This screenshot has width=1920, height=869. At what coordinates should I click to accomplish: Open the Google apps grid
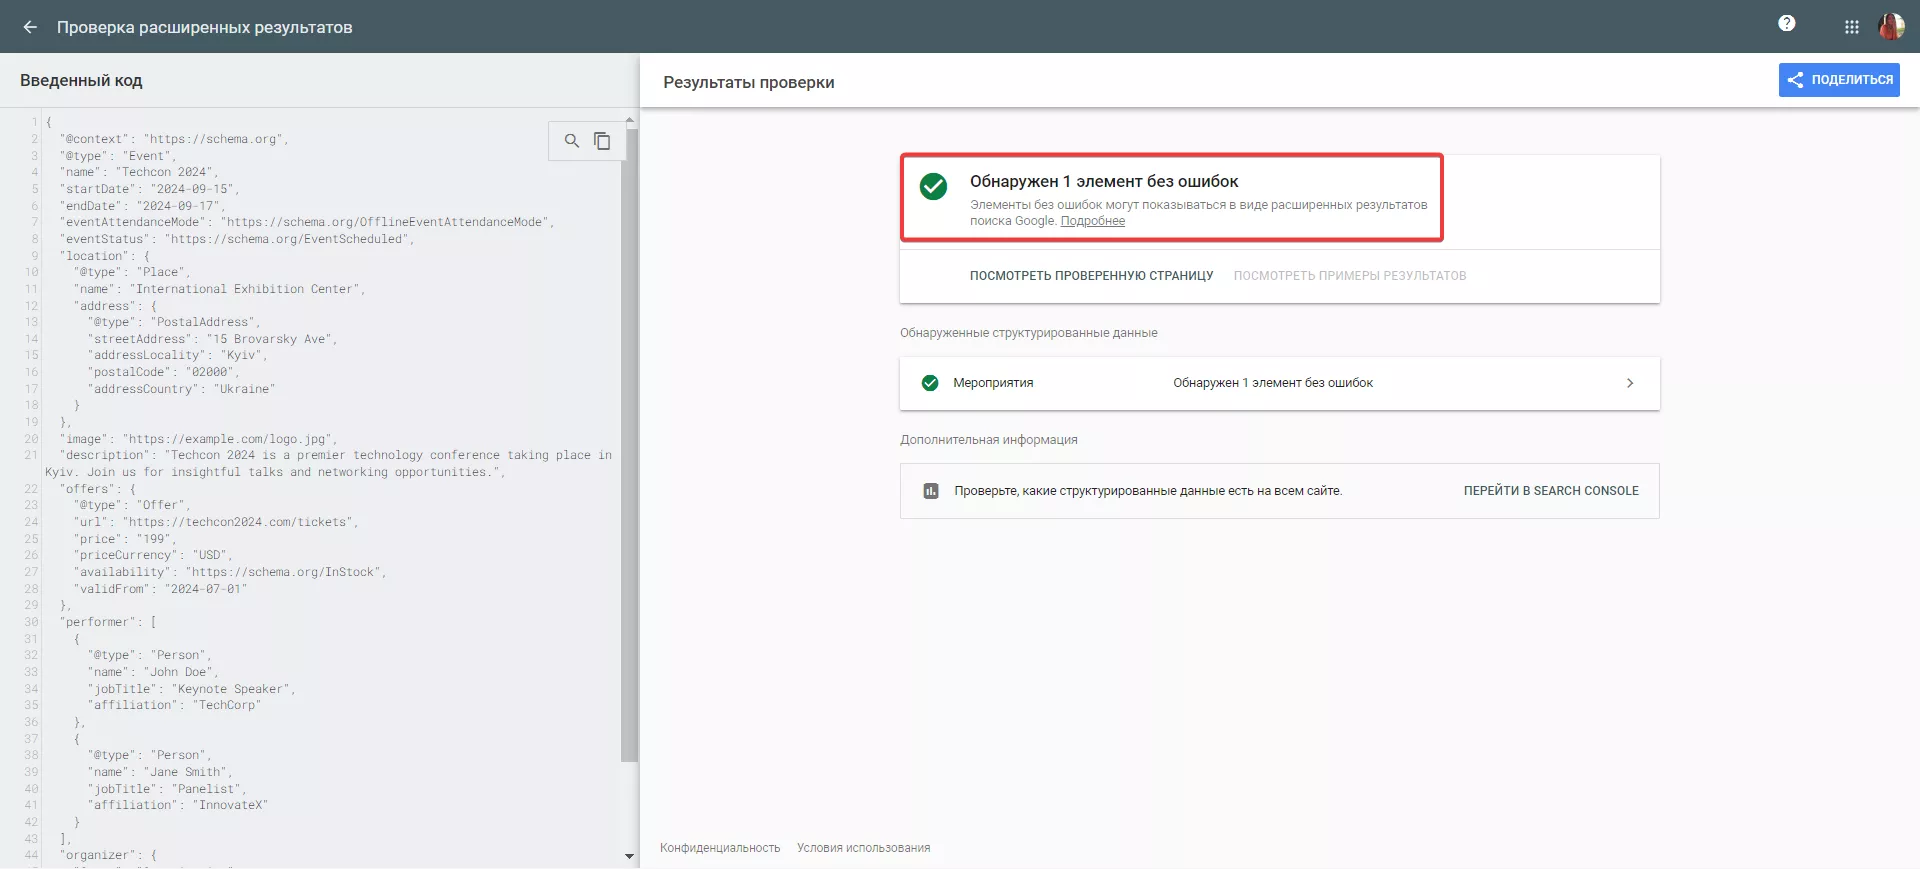point(1852,27)
